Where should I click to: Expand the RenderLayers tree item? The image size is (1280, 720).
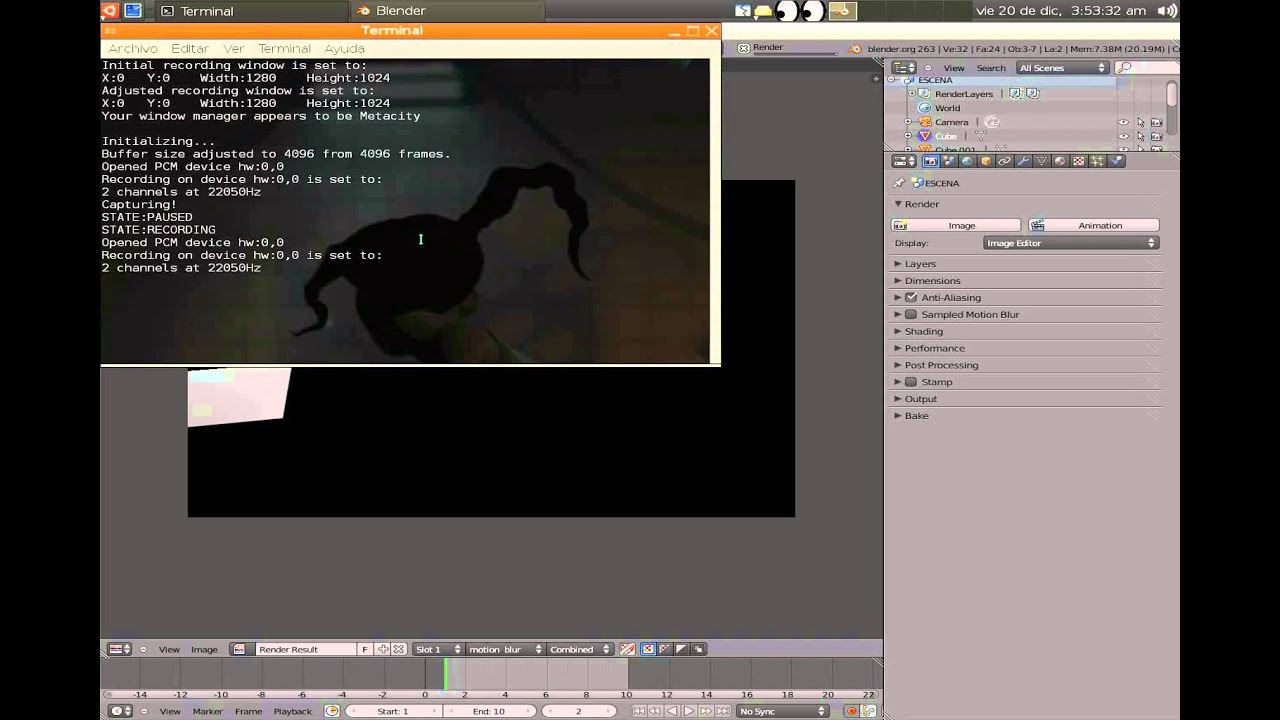pos(911,94)
